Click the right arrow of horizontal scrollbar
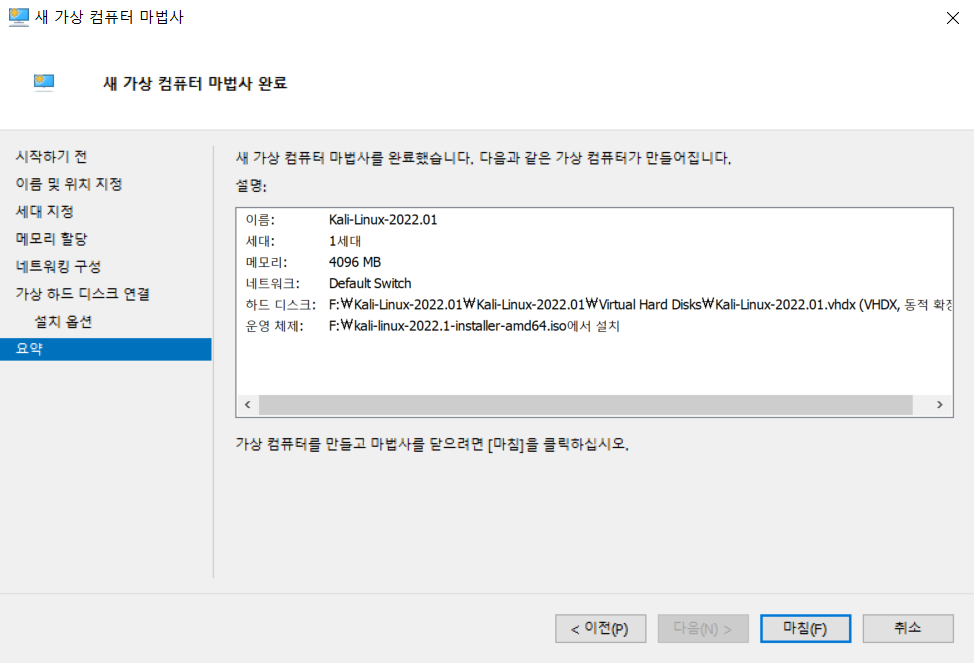Image resolution: width=974 pixels, height=663 pixels. [x=940, y=405]
